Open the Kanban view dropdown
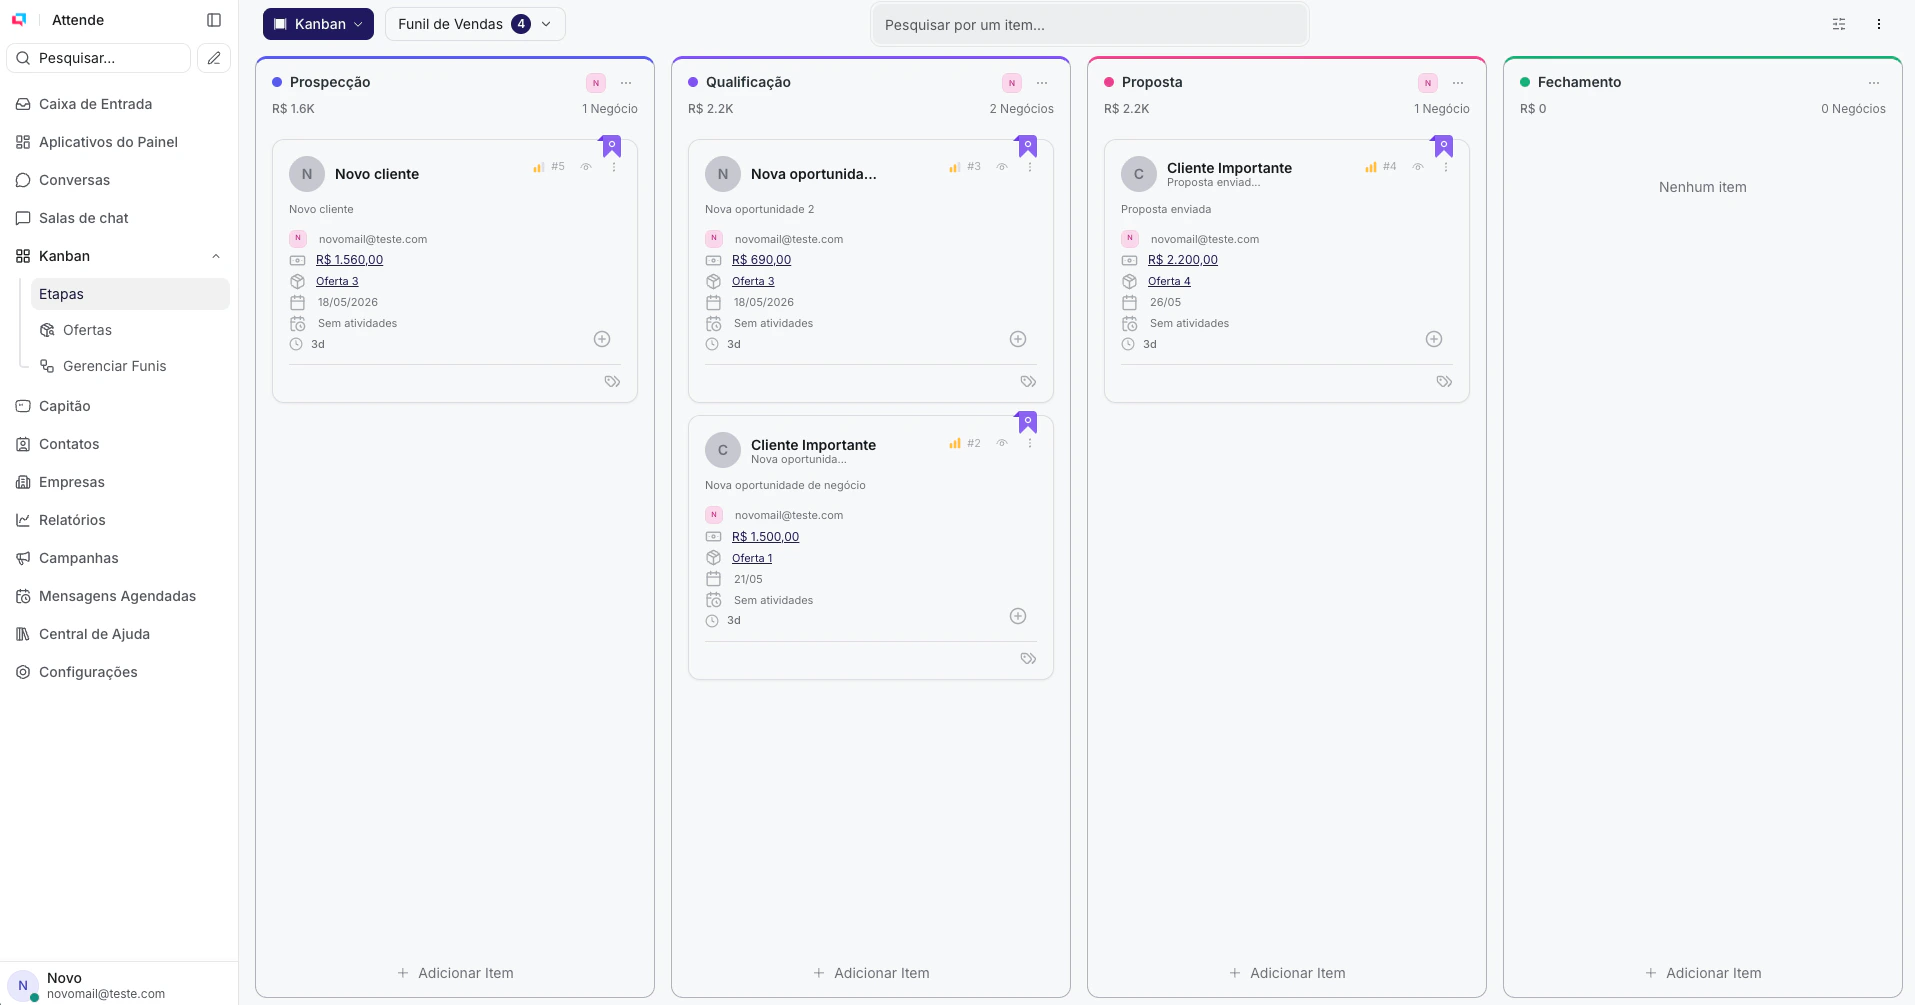Viewport: 1915px width, 1005px height. click(x=318, y=24)
